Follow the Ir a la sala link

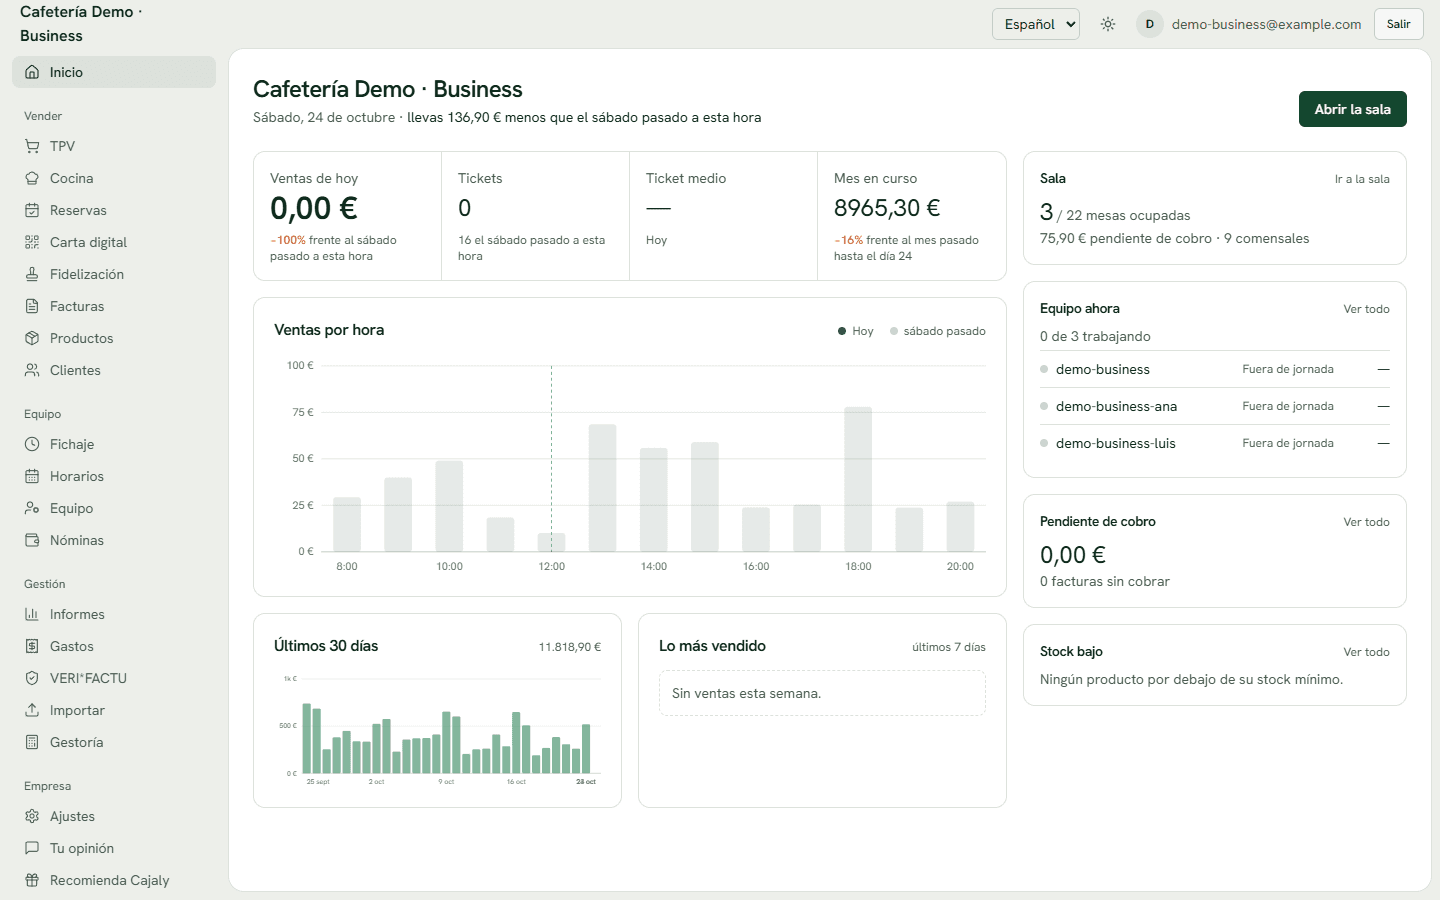1362,179
